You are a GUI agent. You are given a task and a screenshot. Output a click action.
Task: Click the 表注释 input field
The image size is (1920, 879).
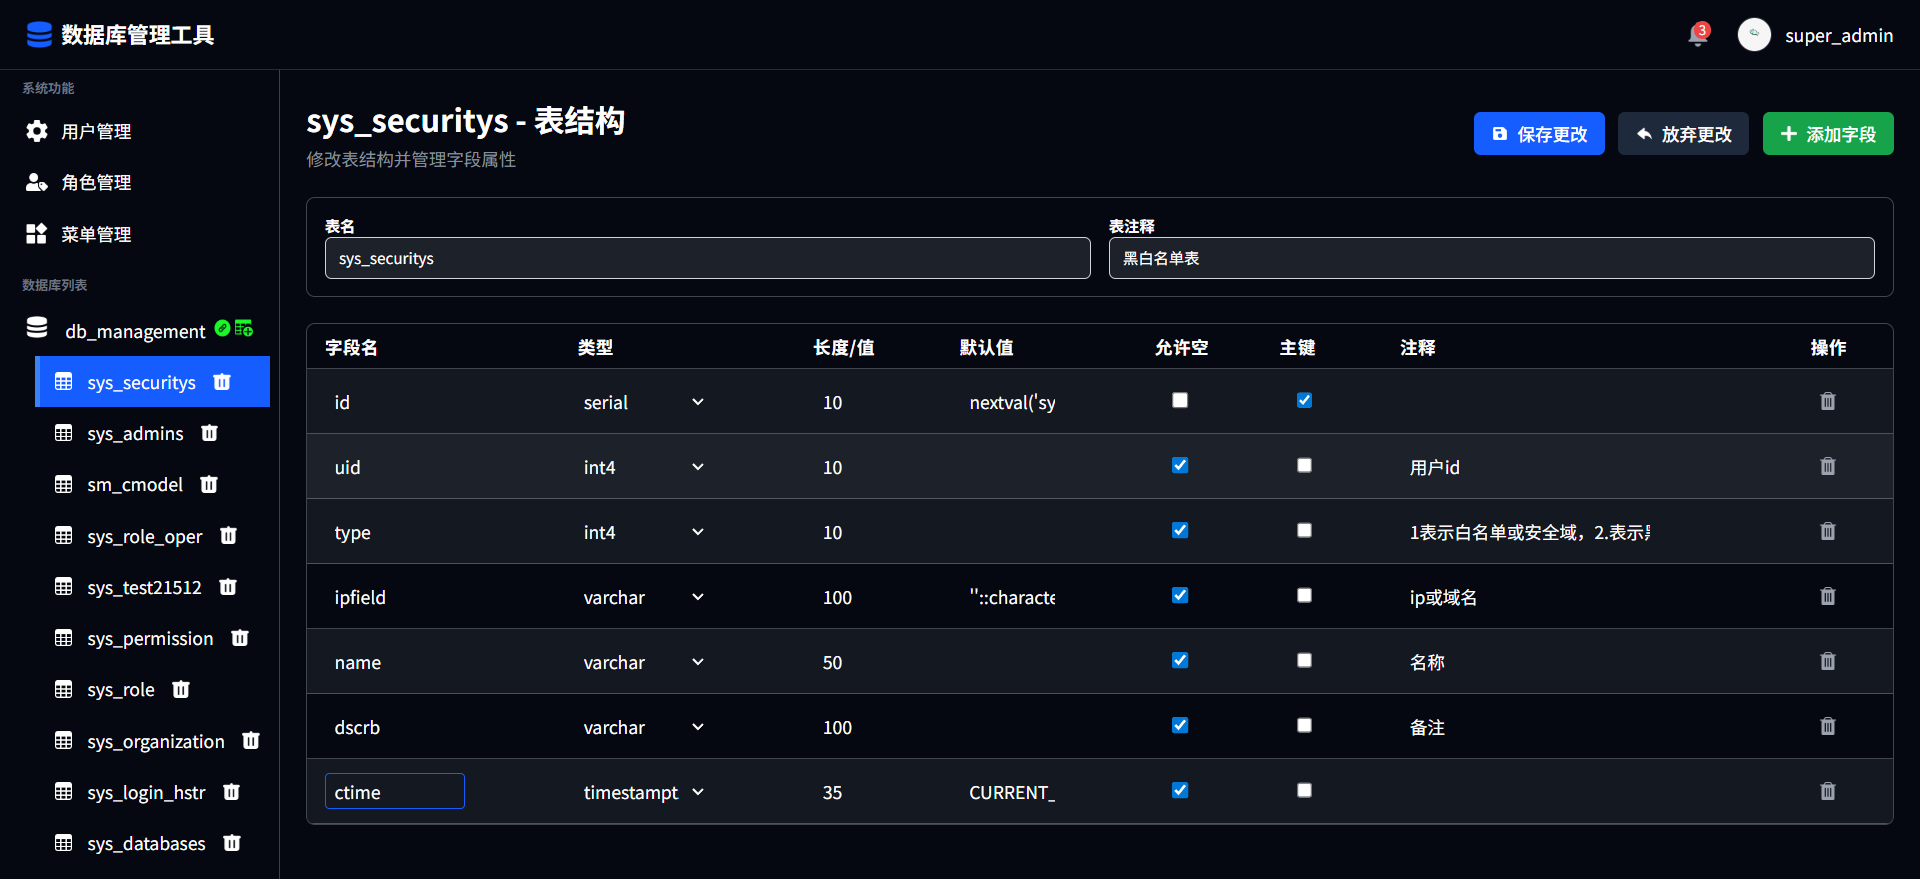(1490, 258)
